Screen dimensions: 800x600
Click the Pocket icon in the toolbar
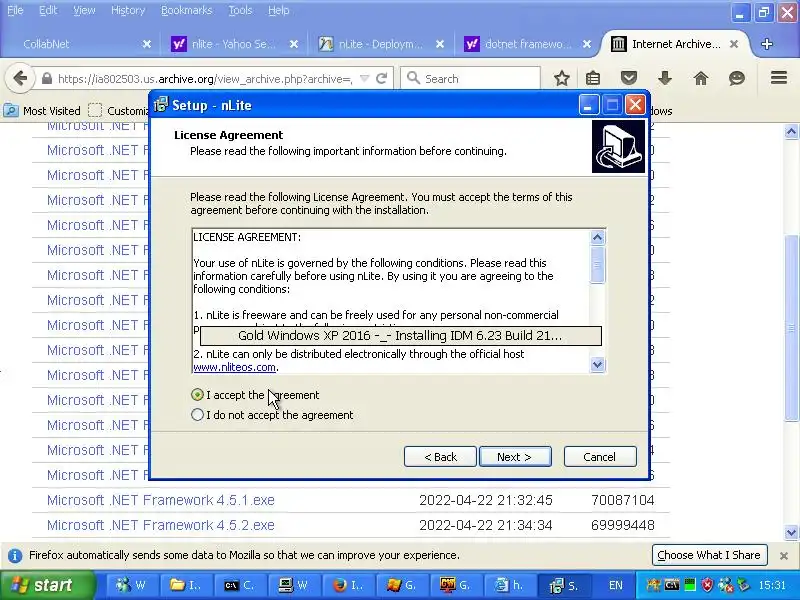click(x=629, y=79)
